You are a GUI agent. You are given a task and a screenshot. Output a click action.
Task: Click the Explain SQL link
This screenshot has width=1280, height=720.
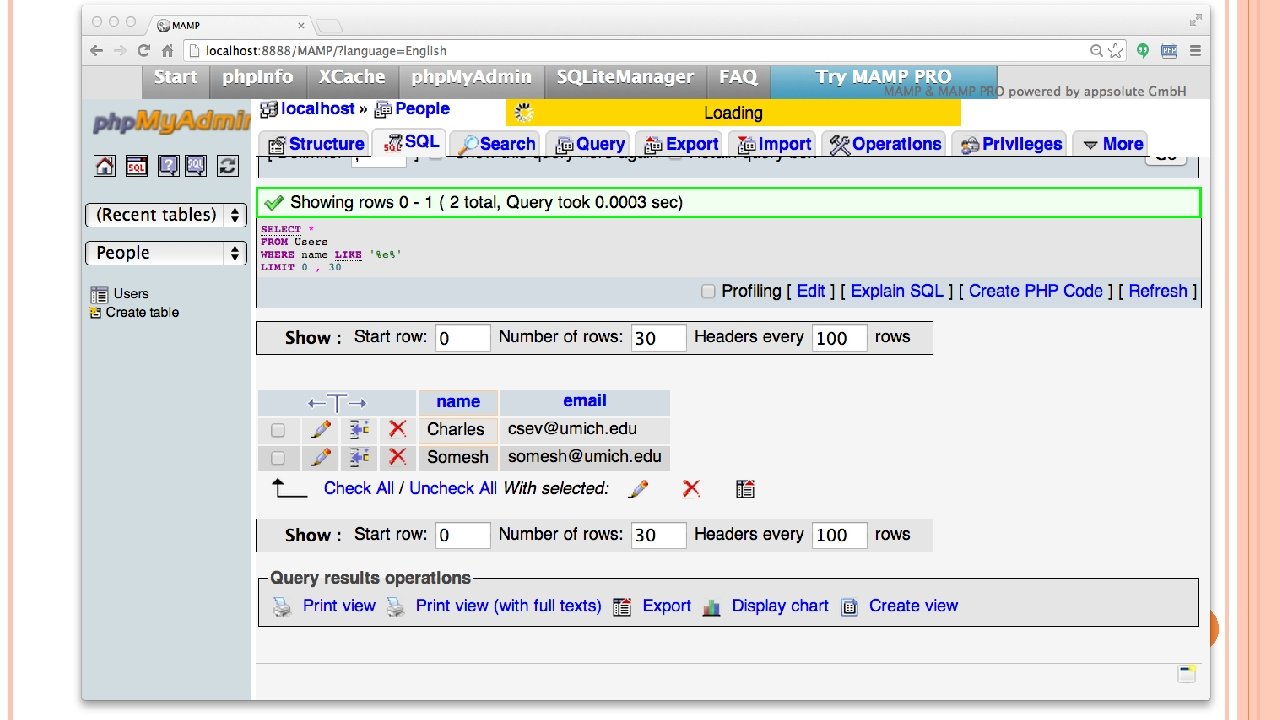coord(897,291)
